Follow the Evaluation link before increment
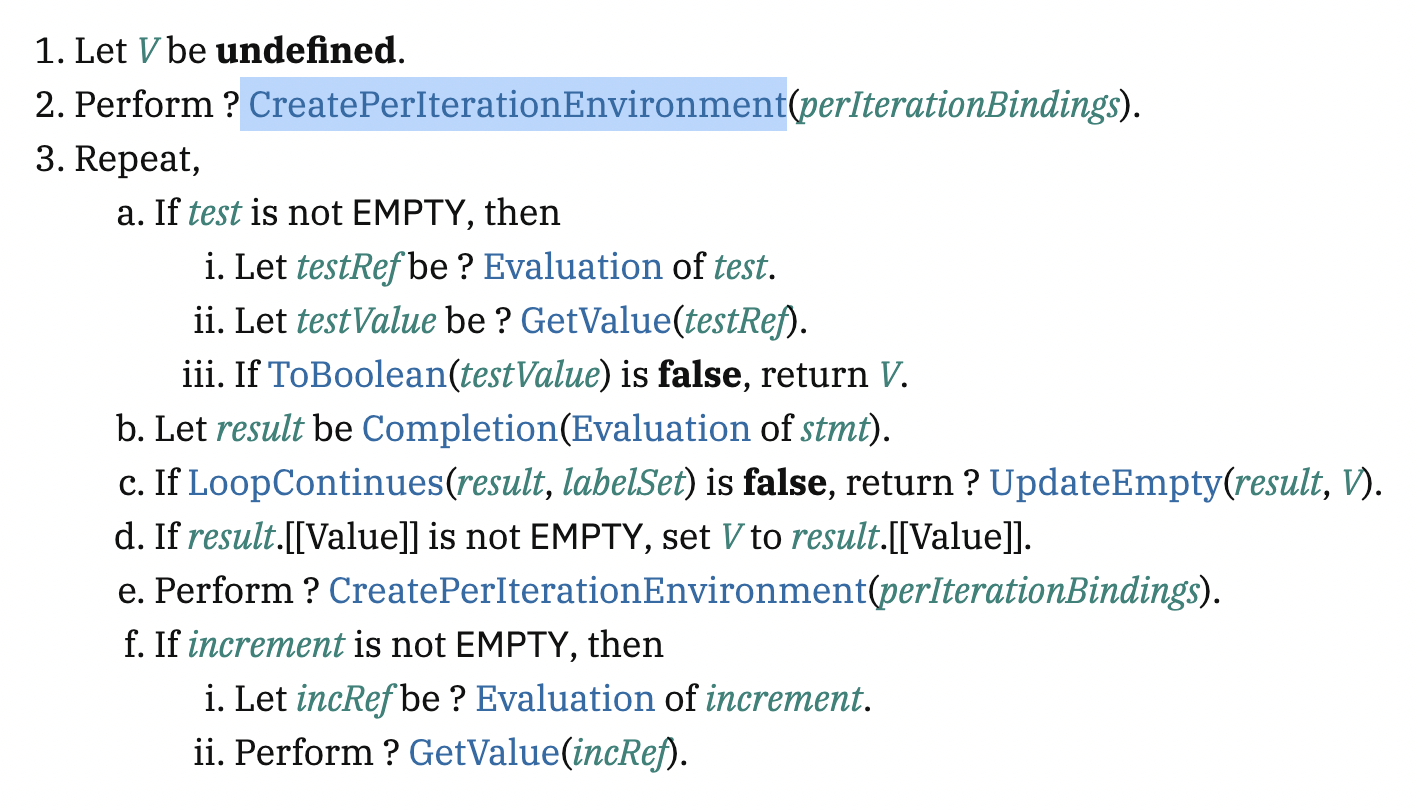Viewport: 1418px width, 810px height. (x=565, y=699)
